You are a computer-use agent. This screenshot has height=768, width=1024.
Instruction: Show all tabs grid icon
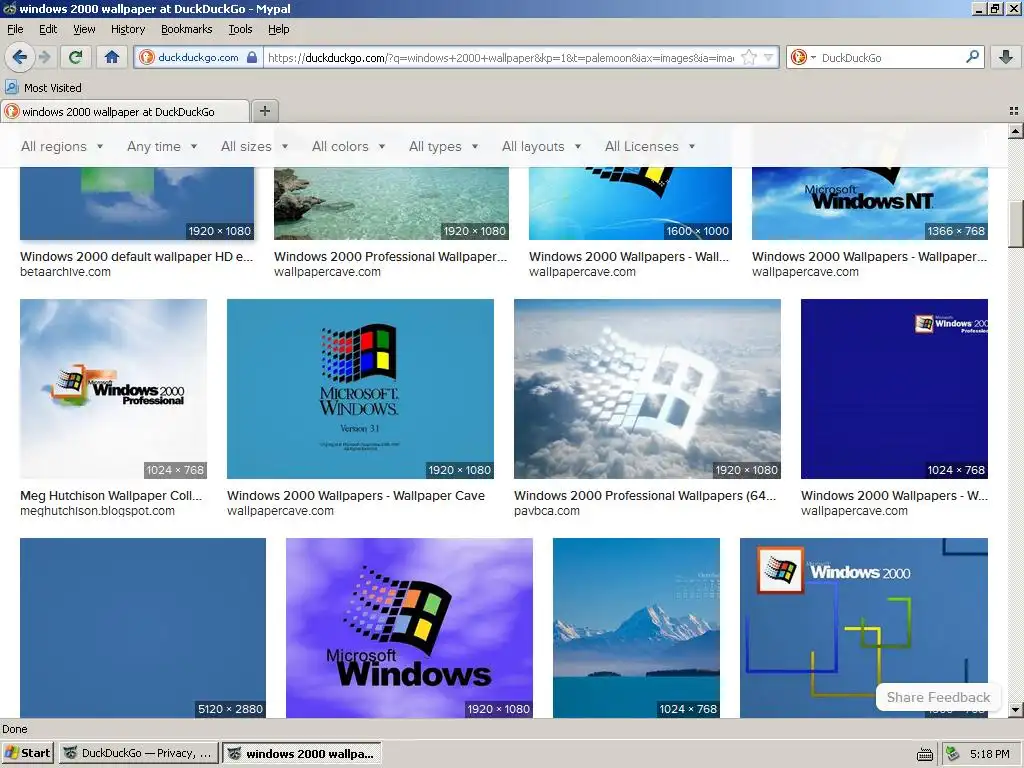point(1014,111)
